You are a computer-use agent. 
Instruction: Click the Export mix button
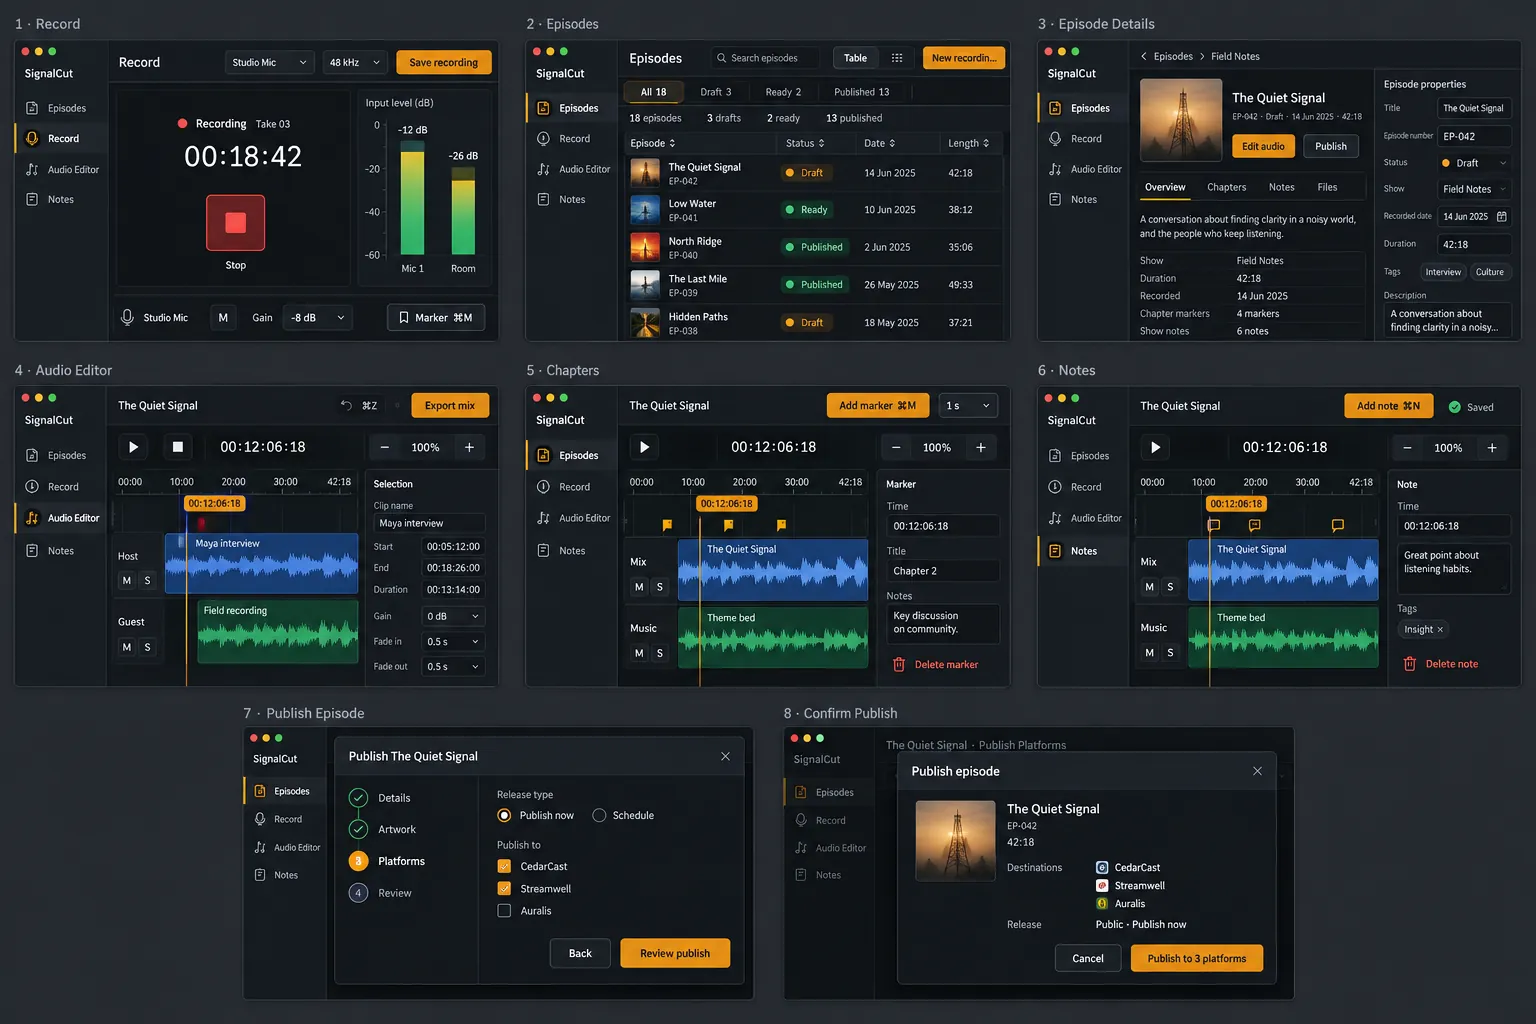click(x=449, y=405)
